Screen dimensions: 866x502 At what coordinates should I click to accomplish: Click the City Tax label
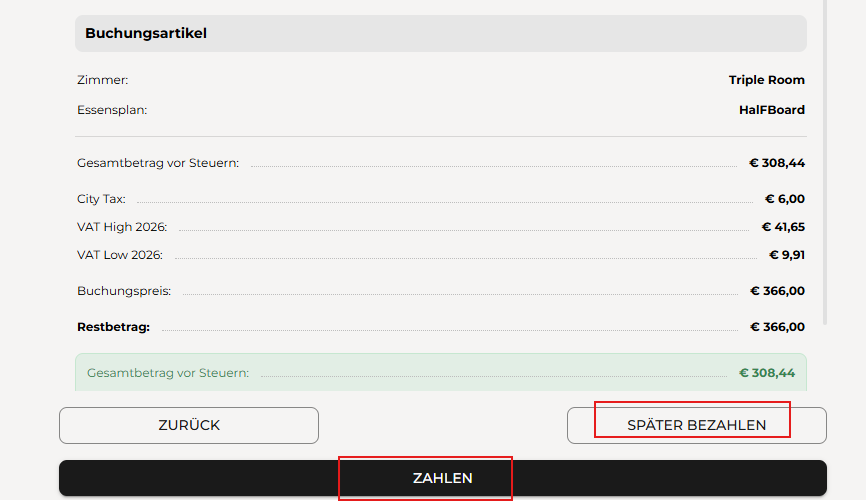(x=101, y=199)
